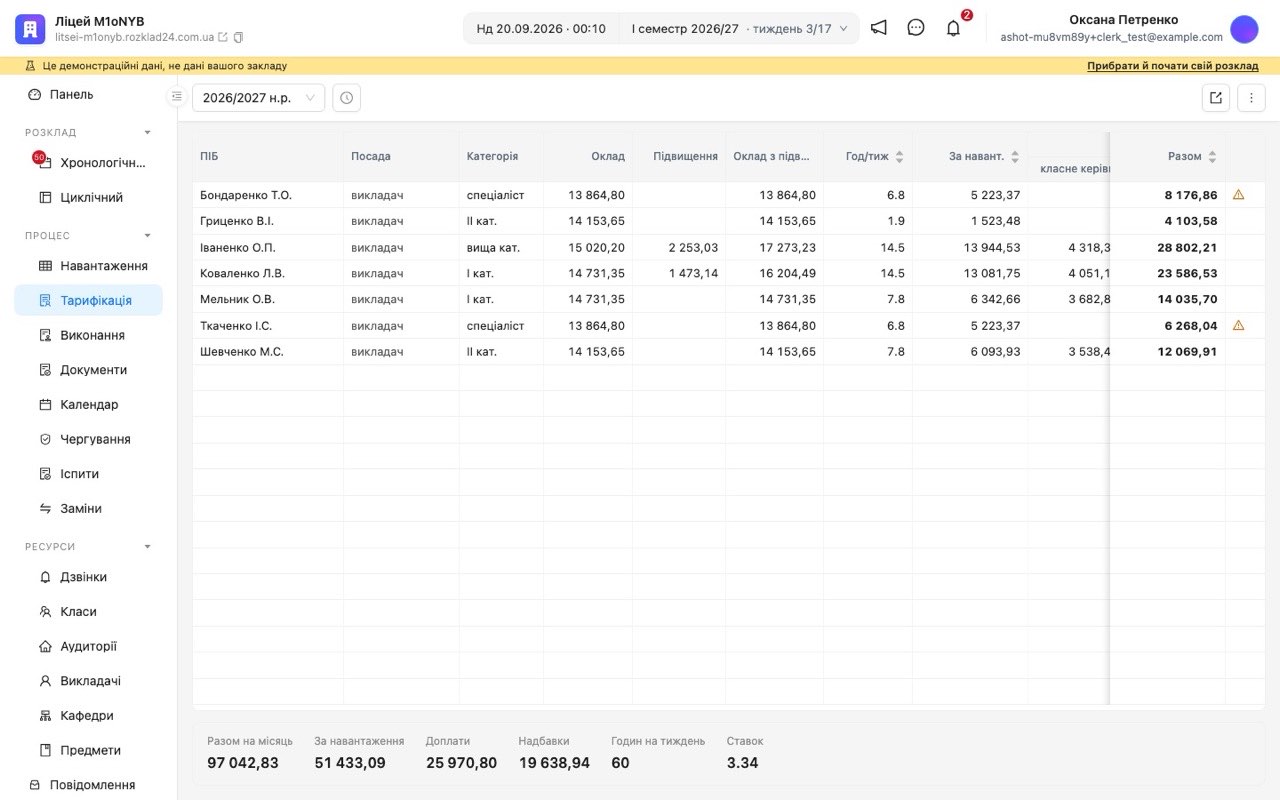This screenshot has width=1280, height=800.
Task: Collapse the ПРОЦЕС sidebar section
Action: tap(148, 236)
